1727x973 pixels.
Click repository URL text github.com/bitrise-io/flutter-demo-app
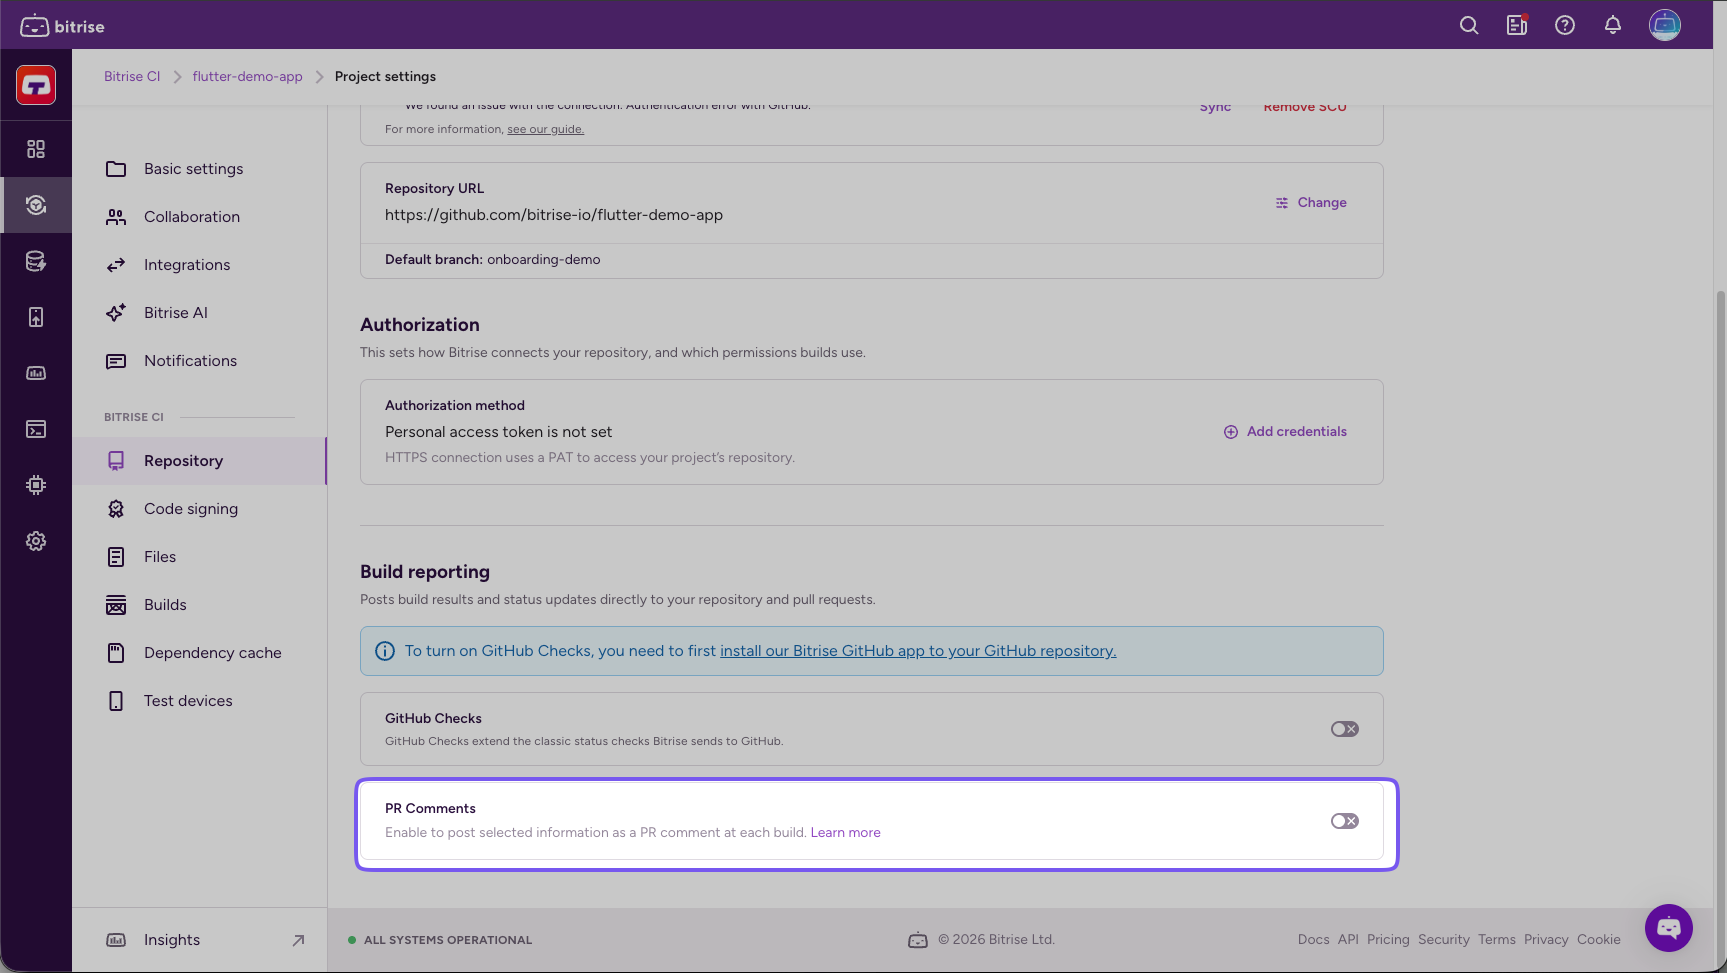tap(554, 215)
